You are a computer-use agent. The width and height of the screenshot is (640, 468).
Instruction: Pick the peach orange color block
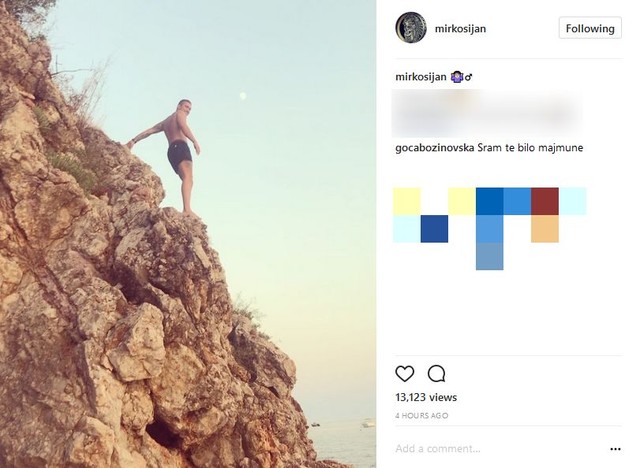click(x=545, y=229)
